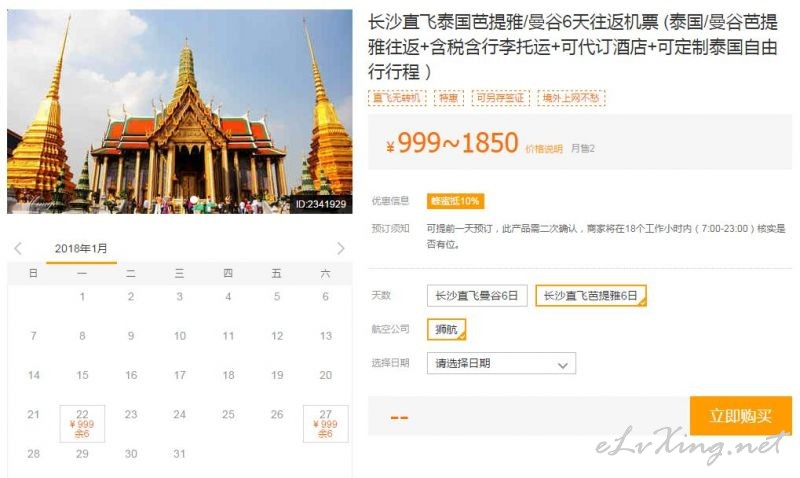Click the product title text

click(572, 46)
